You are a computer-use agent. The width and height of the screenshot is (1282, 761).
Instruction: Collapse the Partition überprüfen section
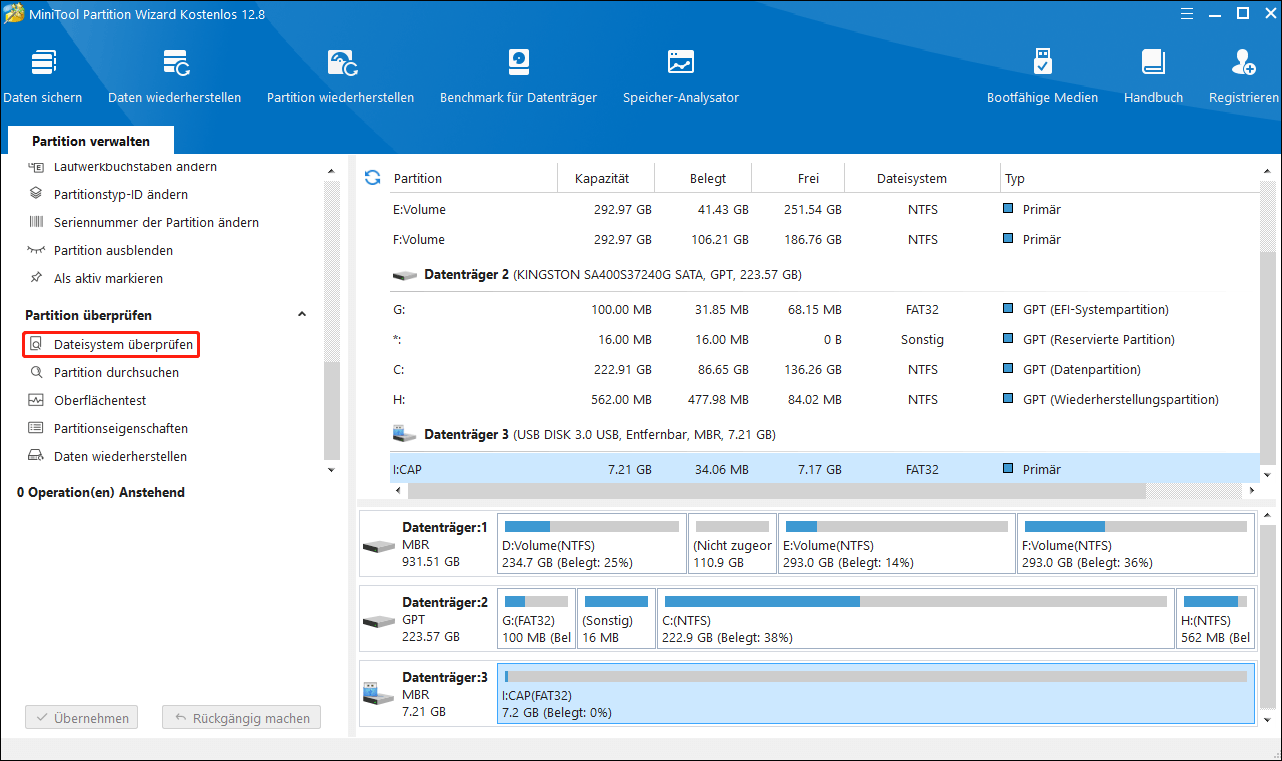(302, 315)
